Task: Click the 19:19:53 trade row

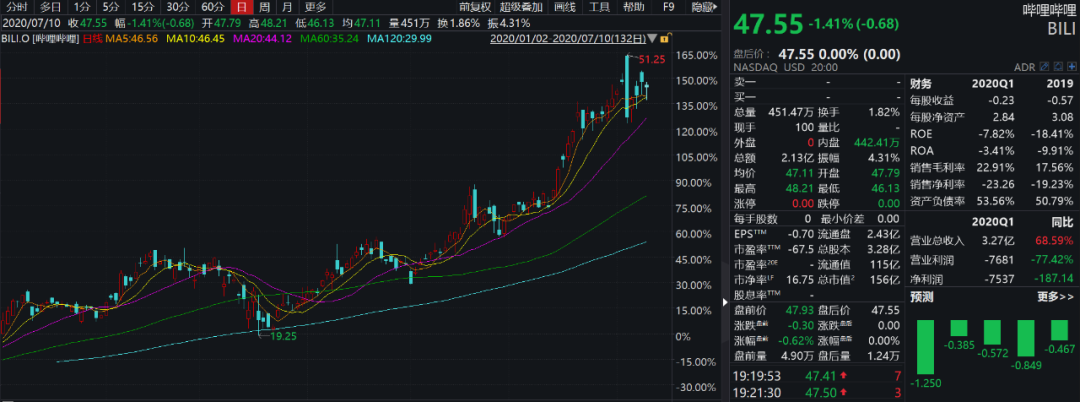Action: [817, 377]
